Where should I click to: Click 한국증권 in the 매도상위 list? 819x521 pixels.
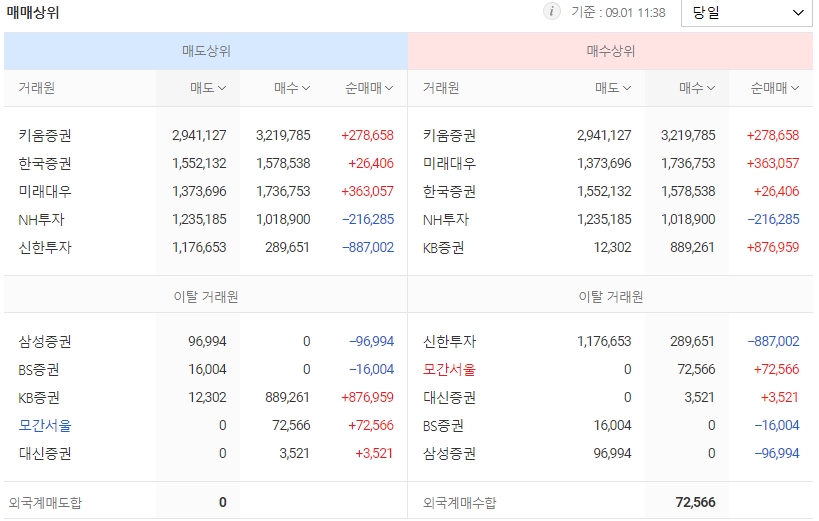coord(45,164)
